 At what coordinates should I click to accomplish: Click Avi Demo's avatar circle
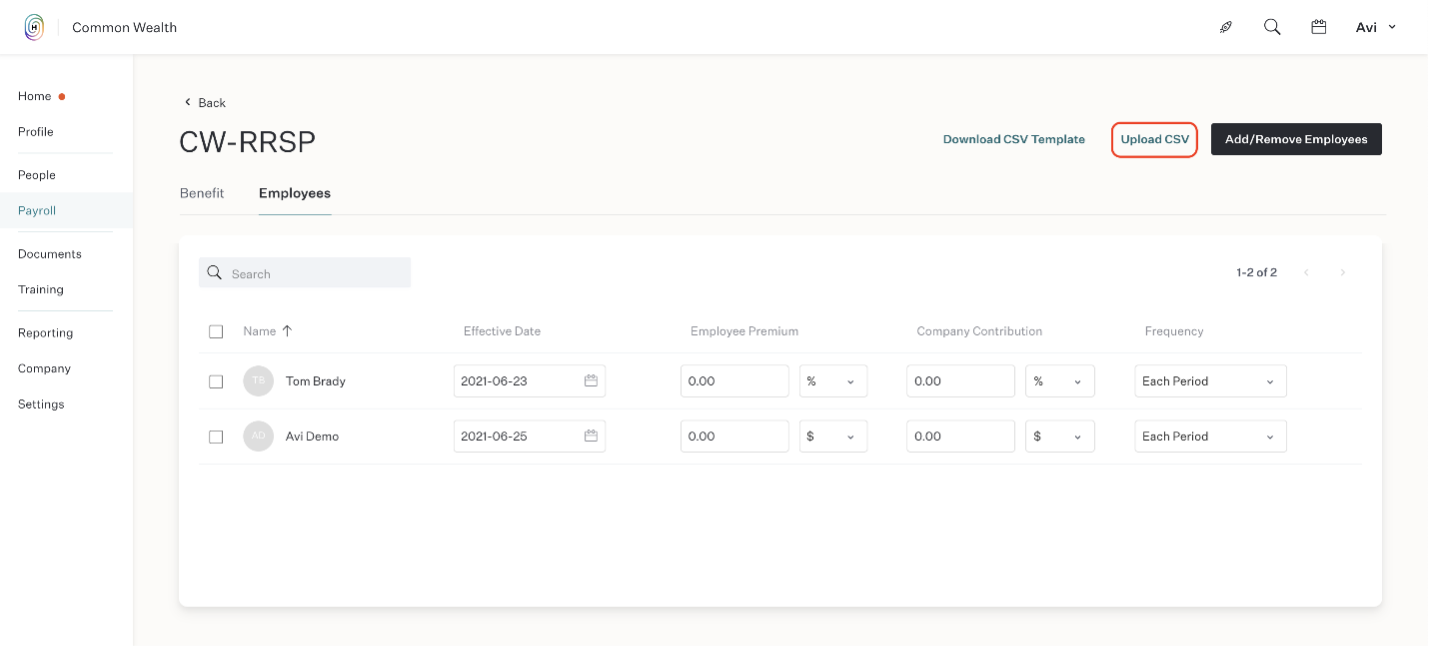click(x=258, y=436)
